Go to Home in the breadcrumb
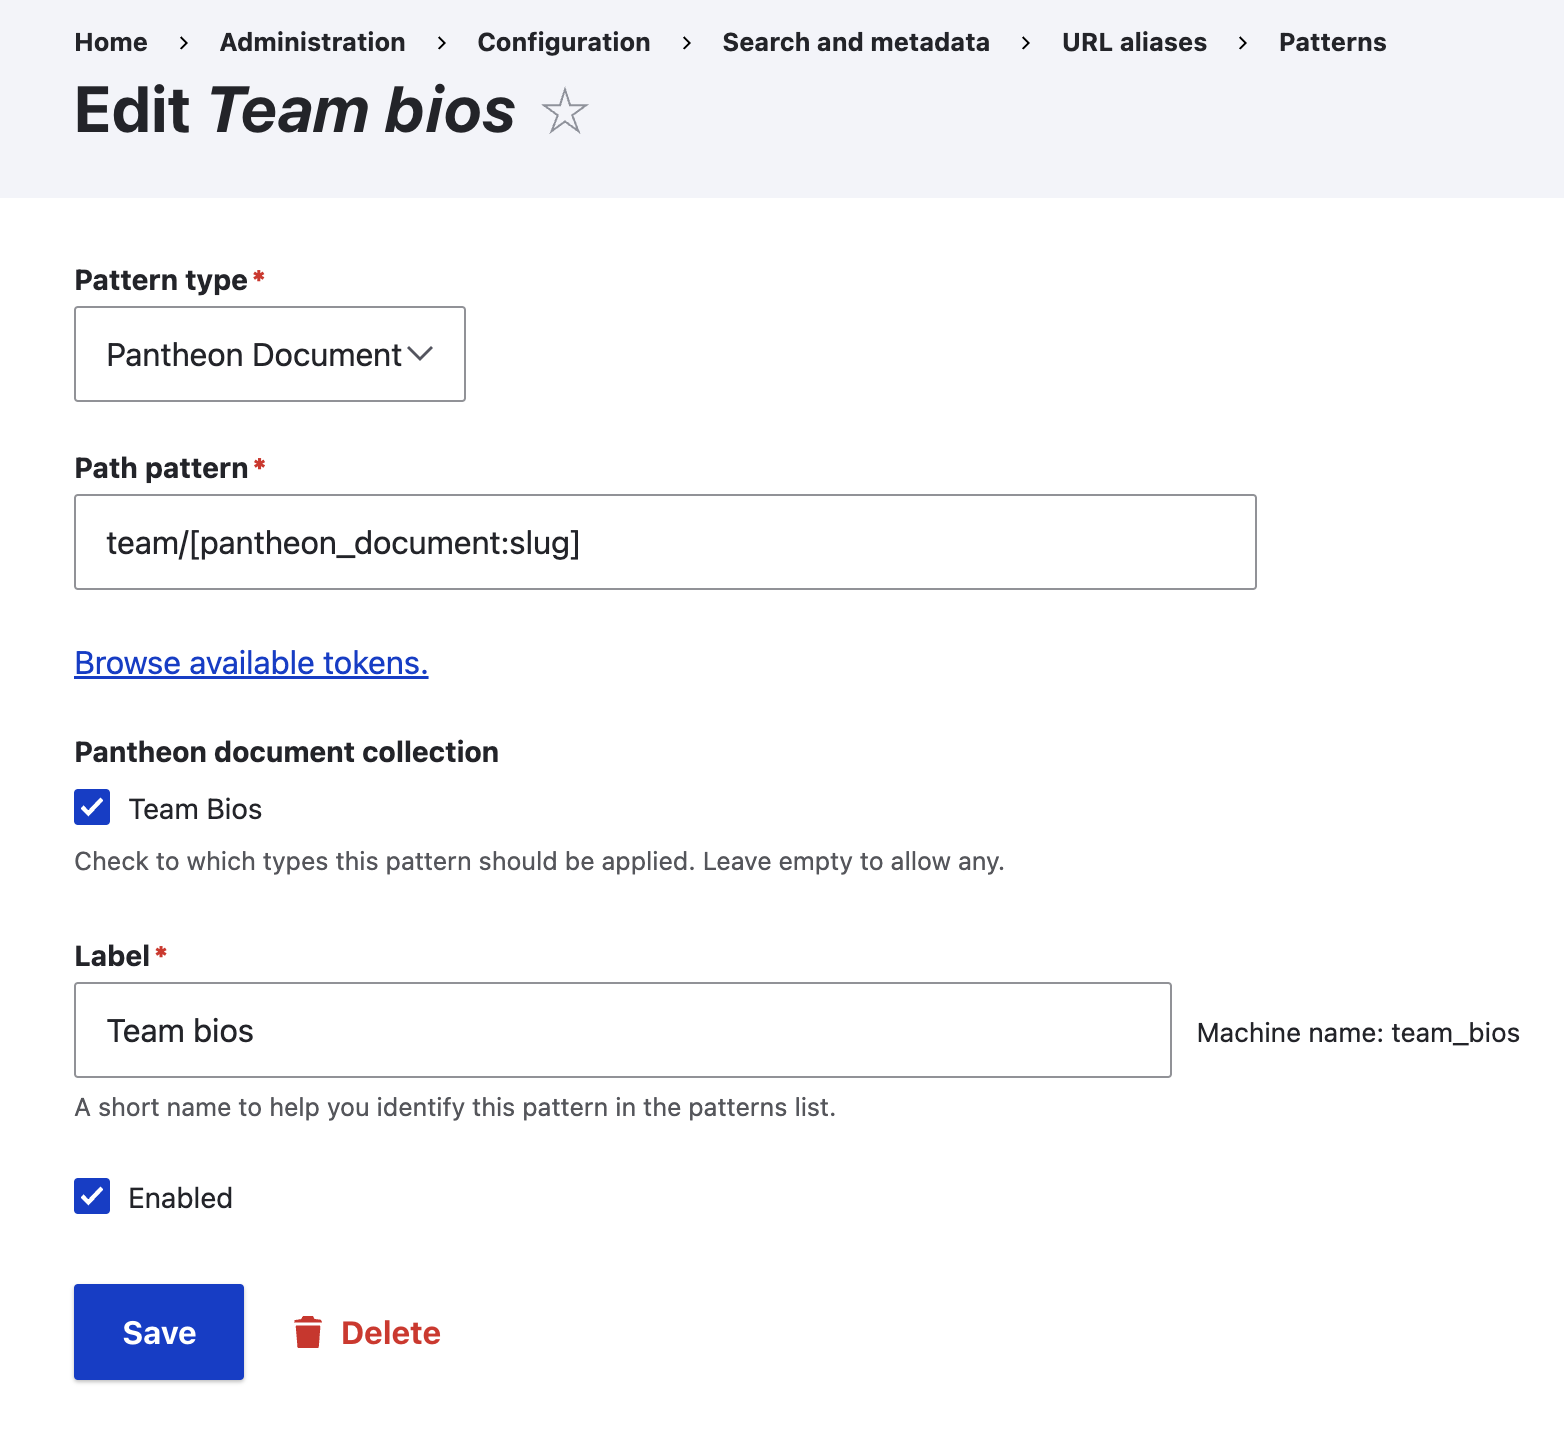Viewport: 1564px width, 1440px height. (111, 42)
